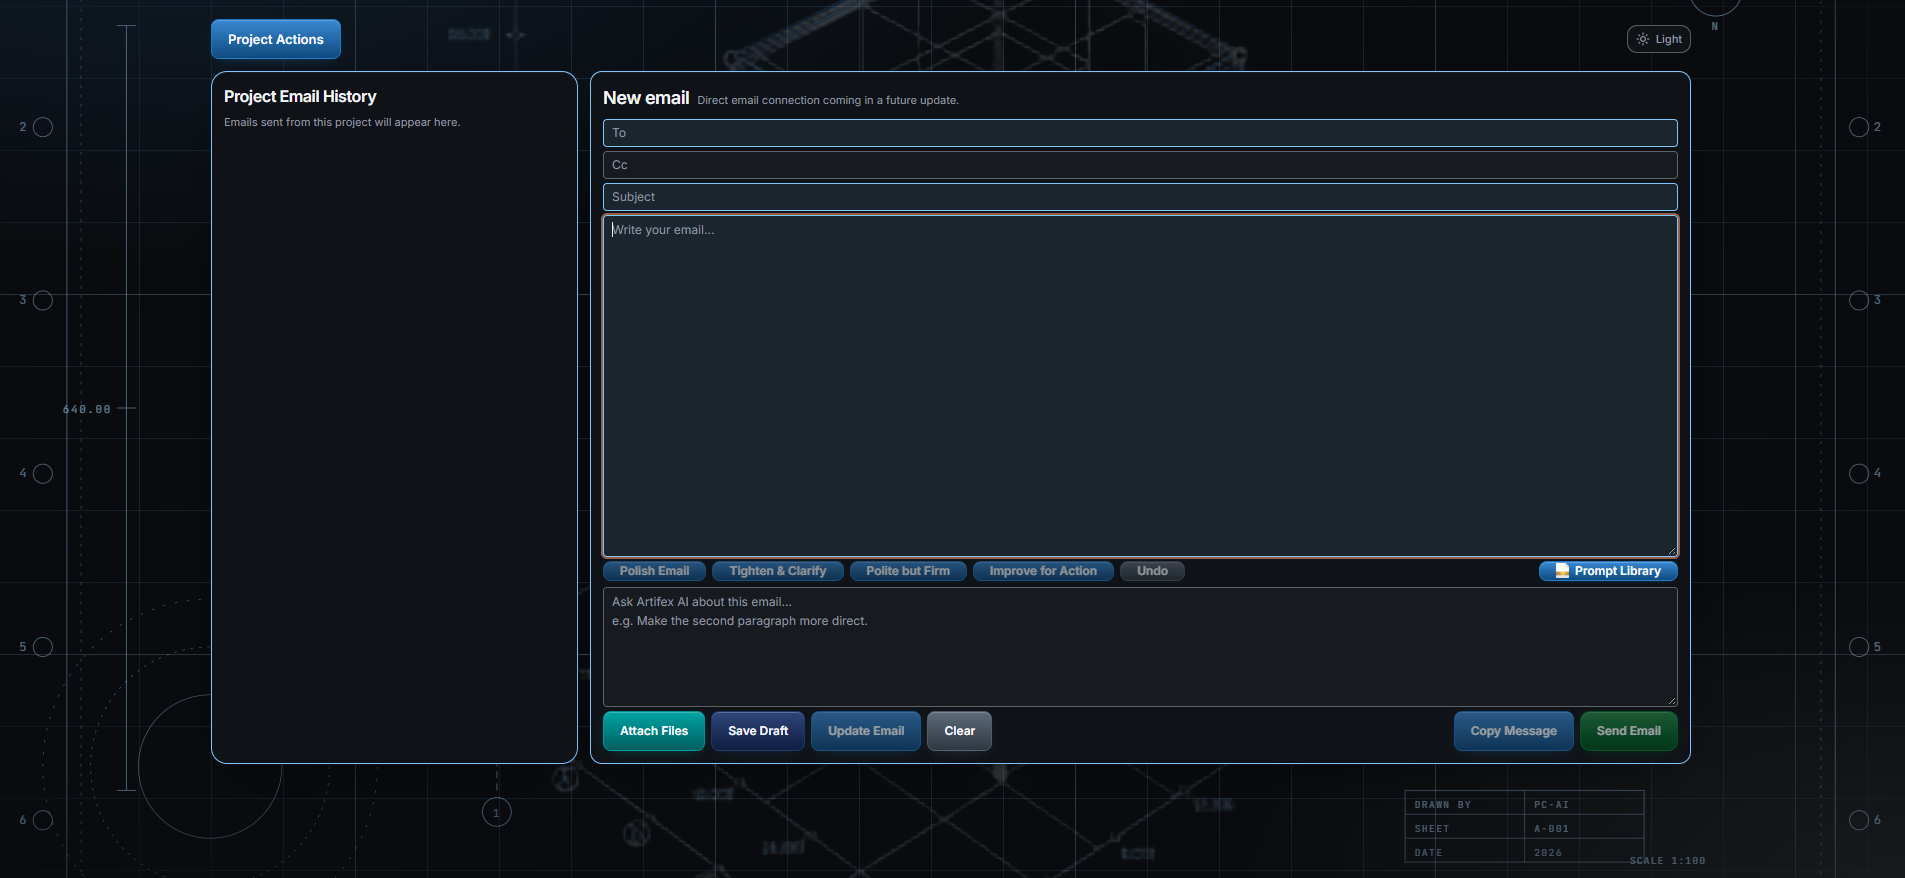
Task: Click into the Ask Artifex AI prompt box
Action: tap(1140, 647)
